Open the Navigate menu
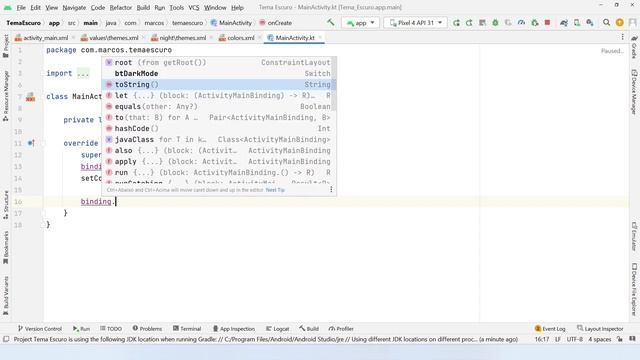640x360 pixels. coord(74,7)
